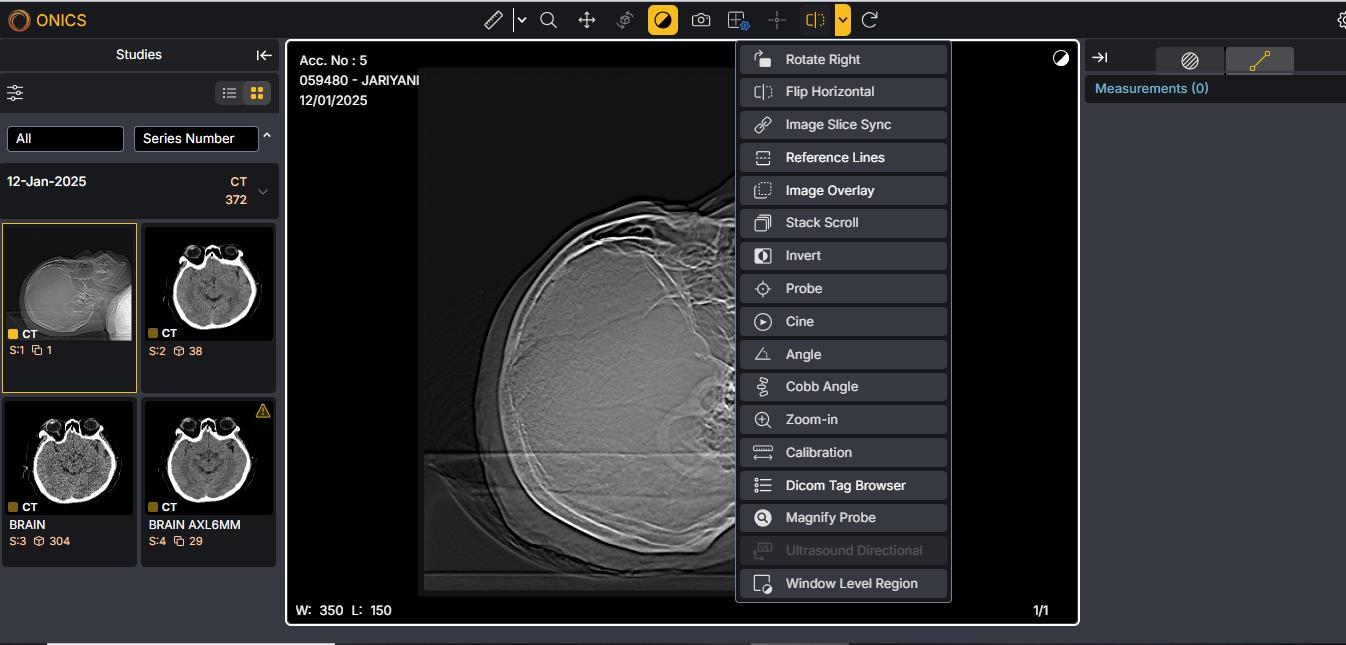Switch studies to list view
1346x645 pixels.
pos(230,93)
